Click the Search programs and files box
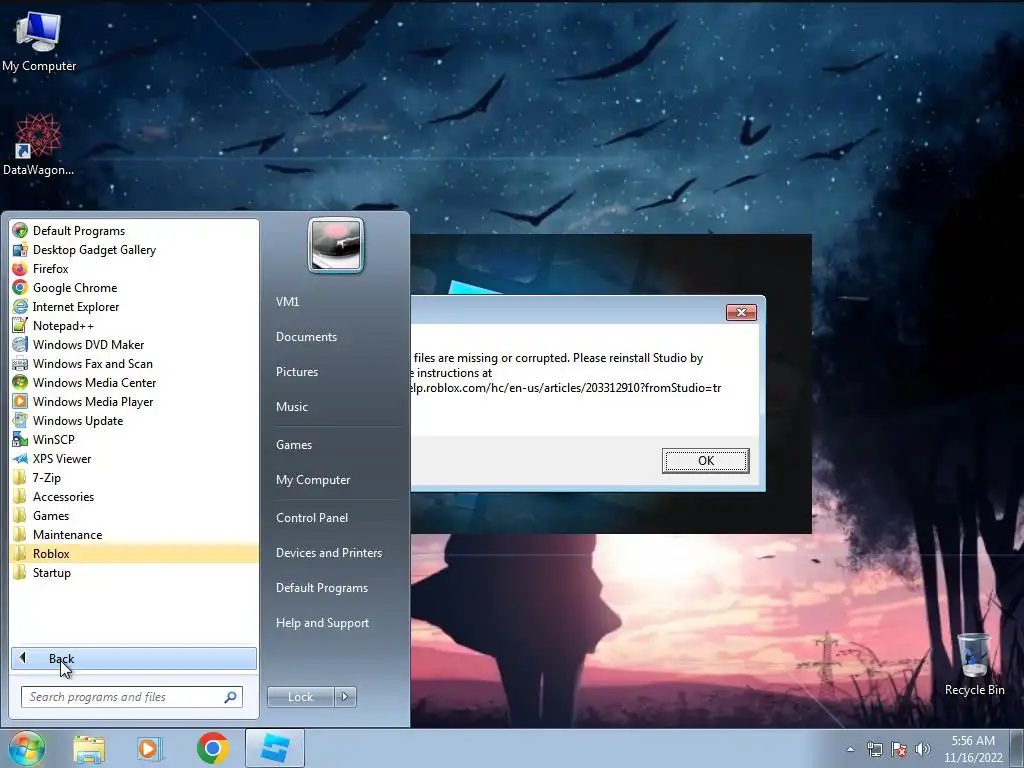 [131, 697]
